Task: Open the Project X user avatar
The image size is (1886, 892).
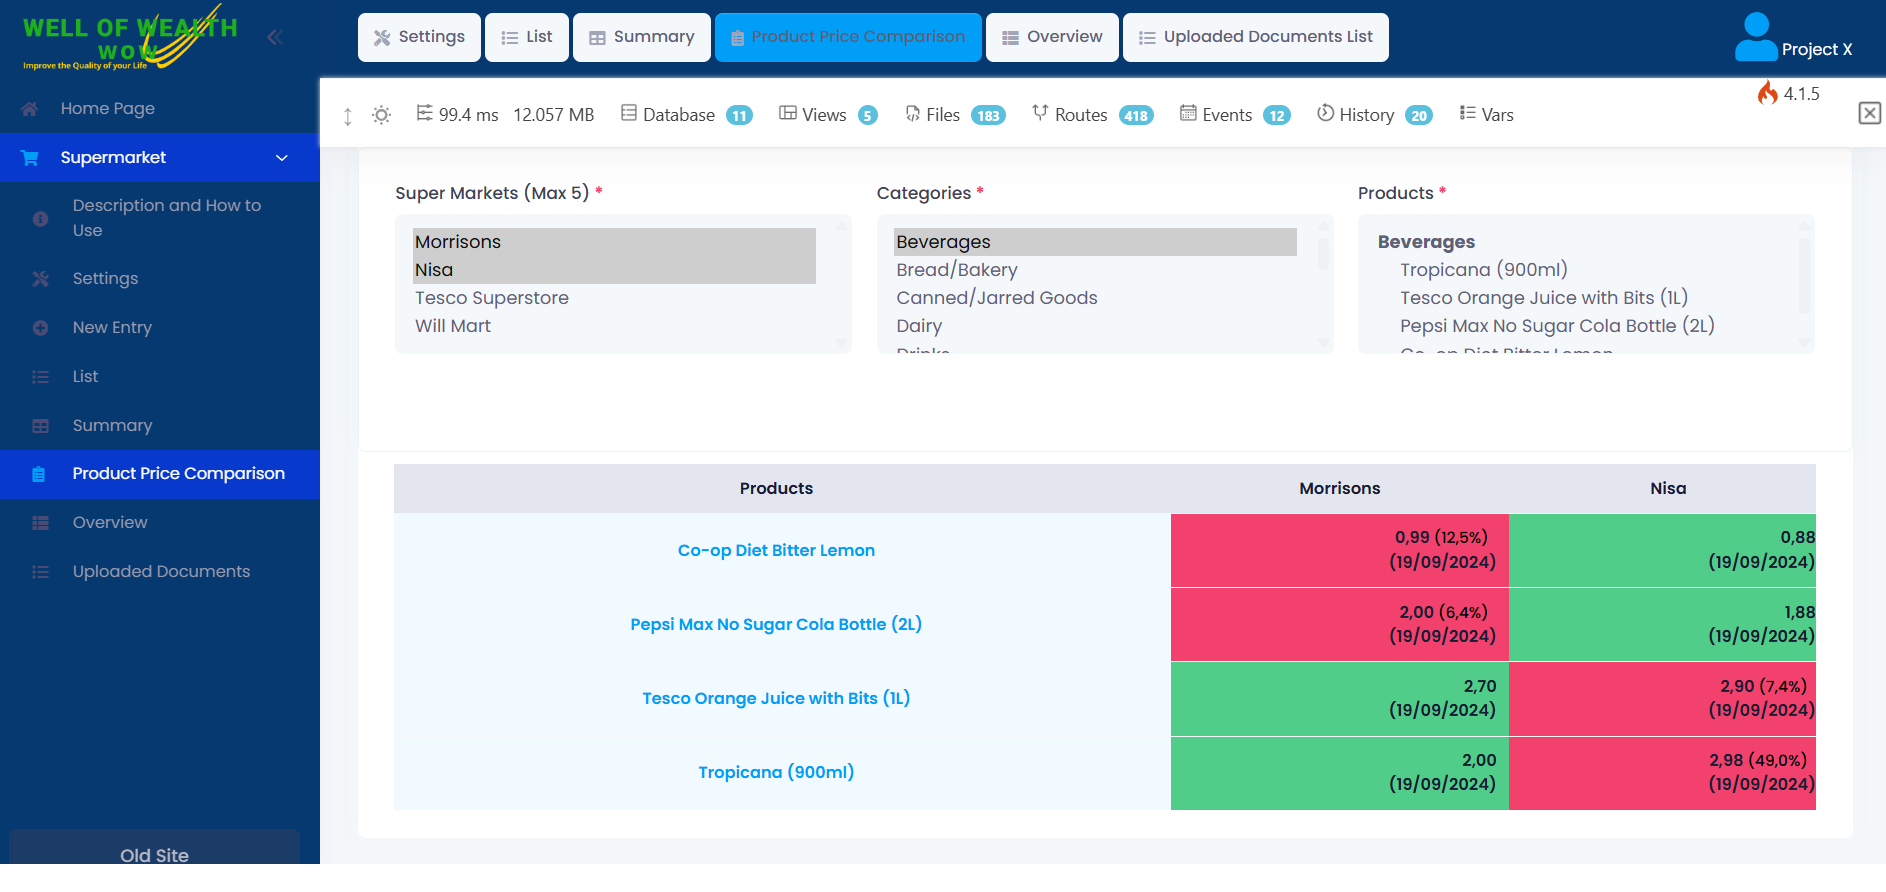Action: point(1756,37)
